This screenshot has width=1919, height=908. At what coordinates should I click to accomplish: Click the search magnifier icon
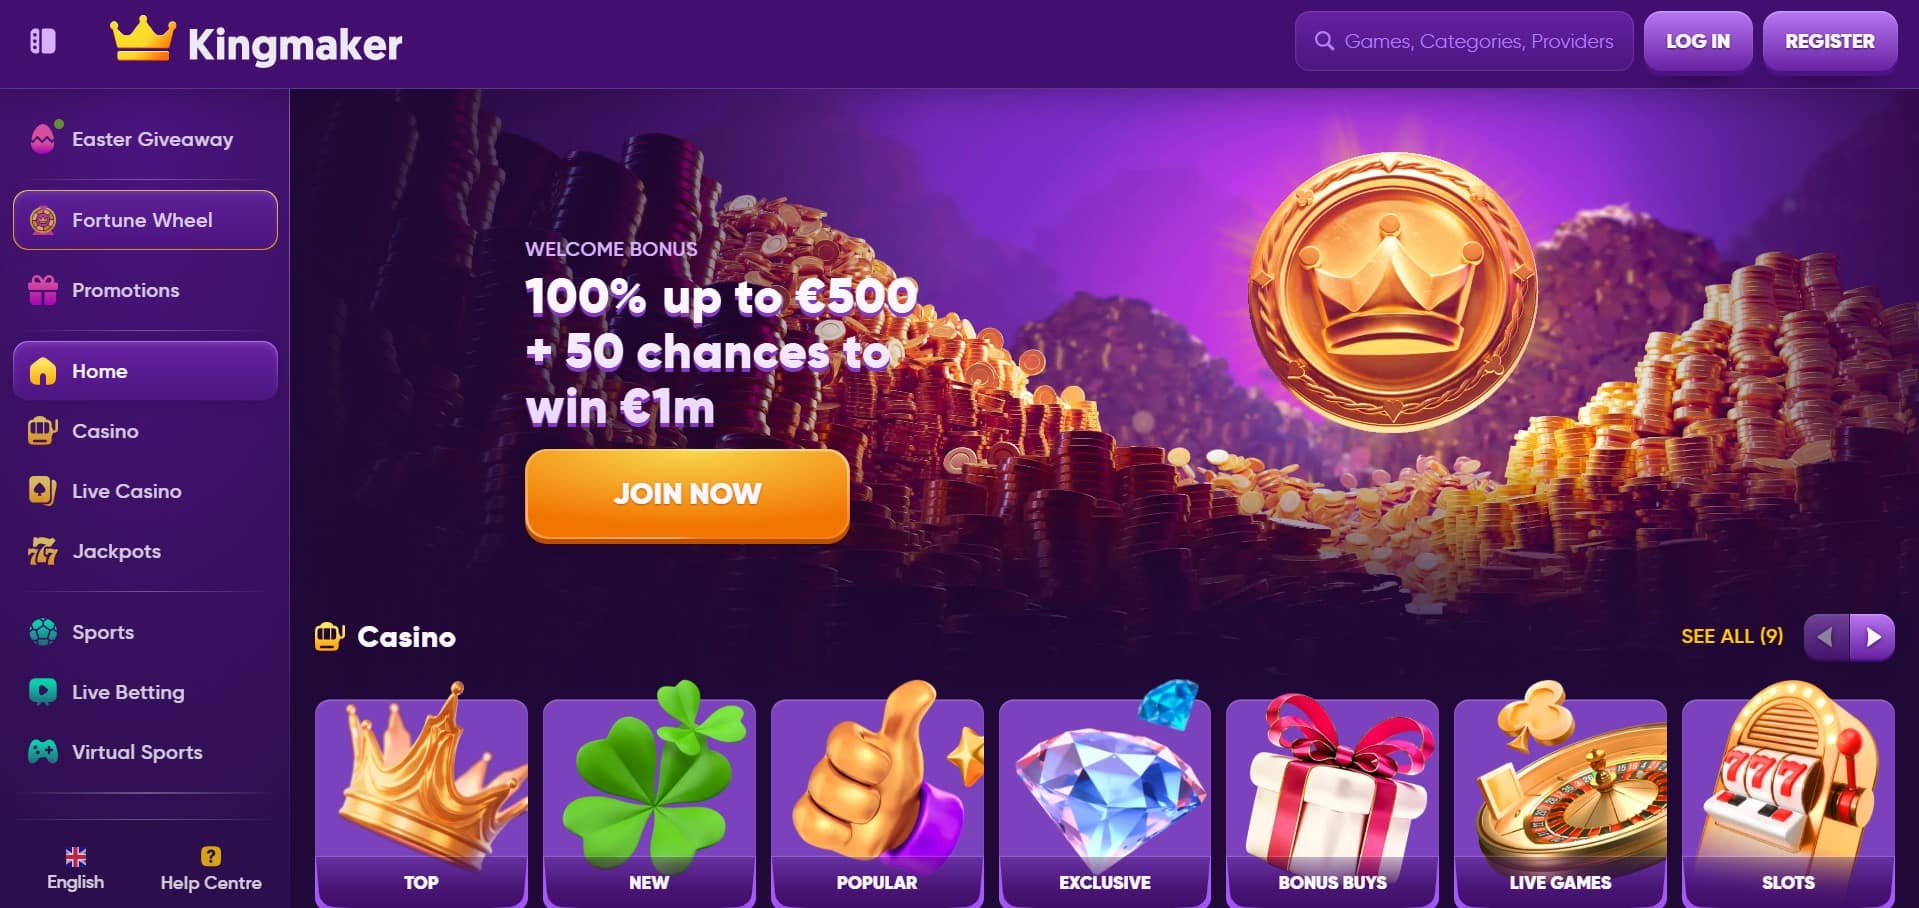click(1324, 41)
